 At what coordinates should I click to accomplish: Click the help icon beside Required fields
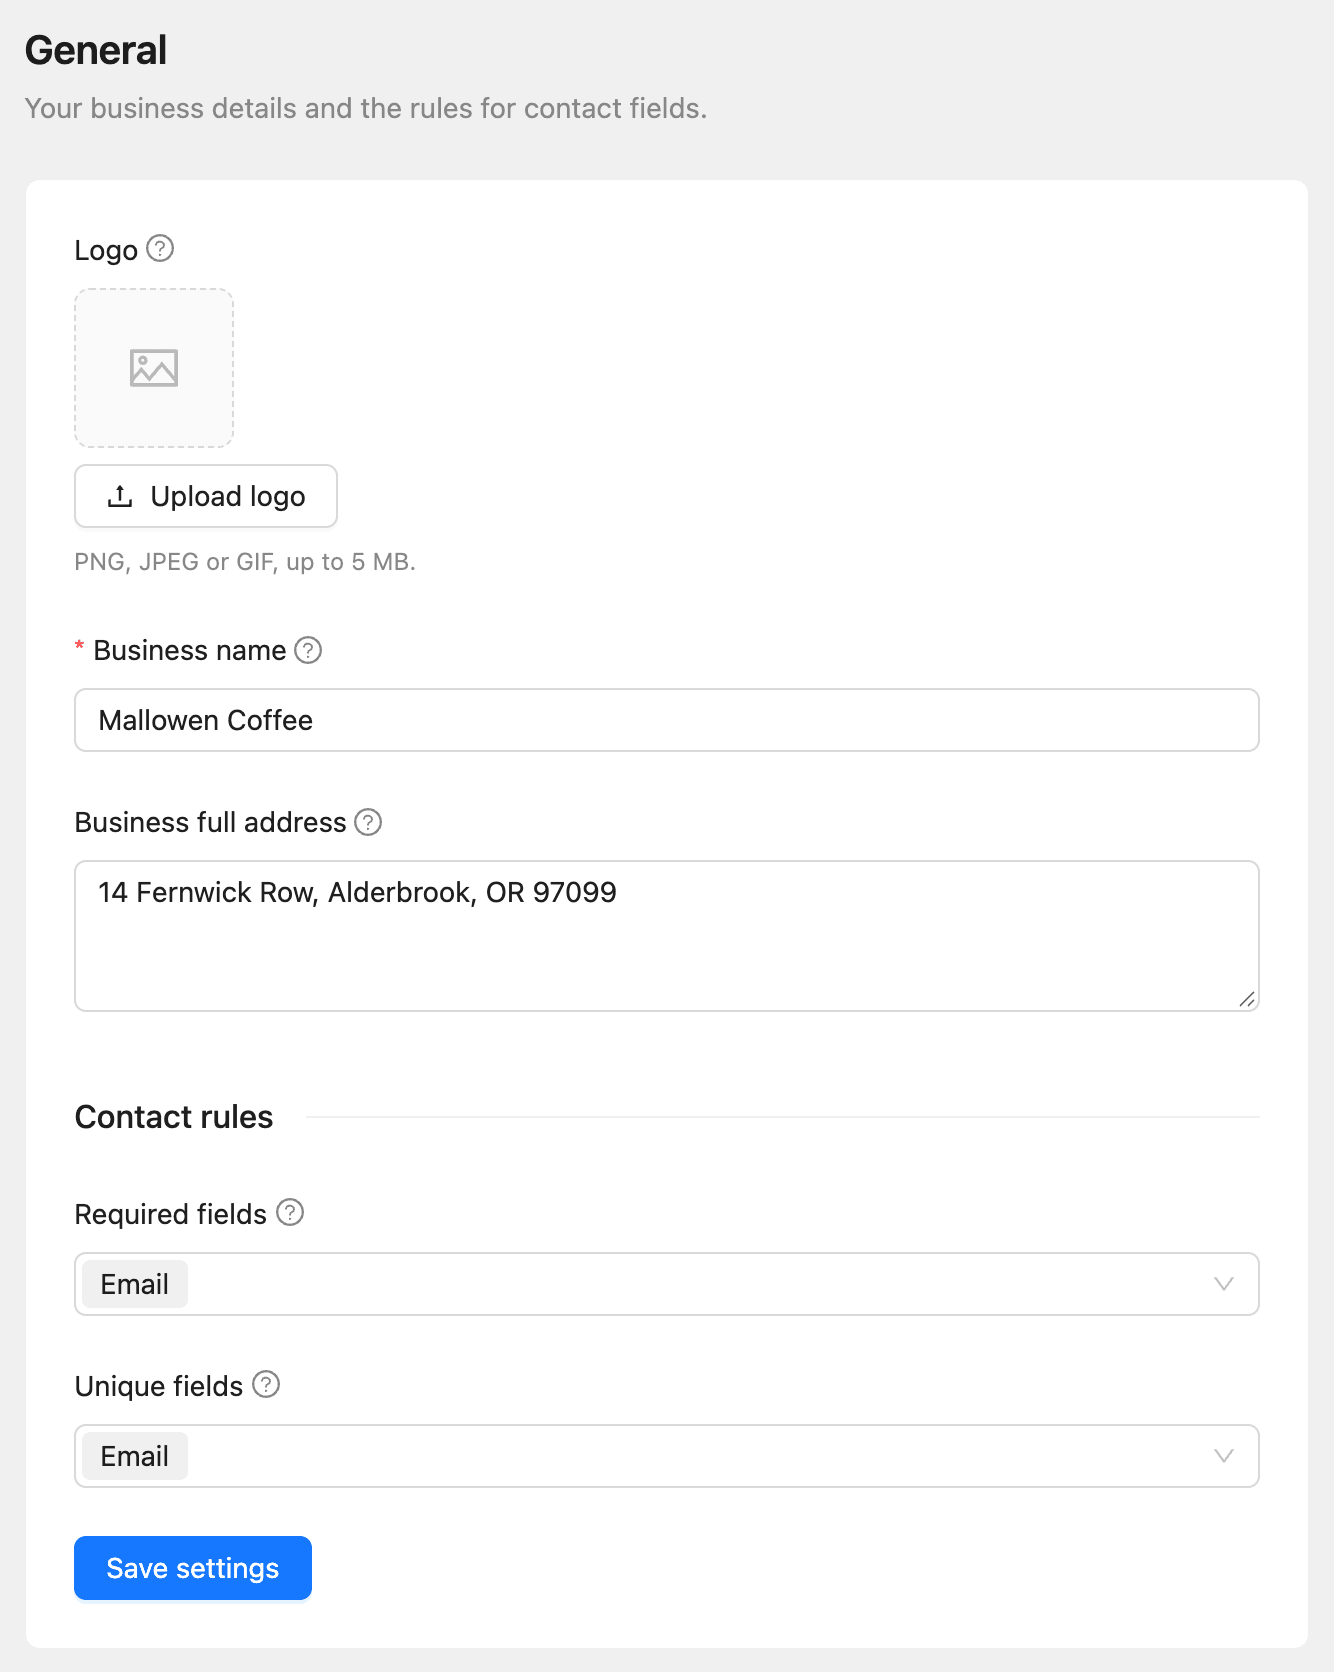[290, 1212]
